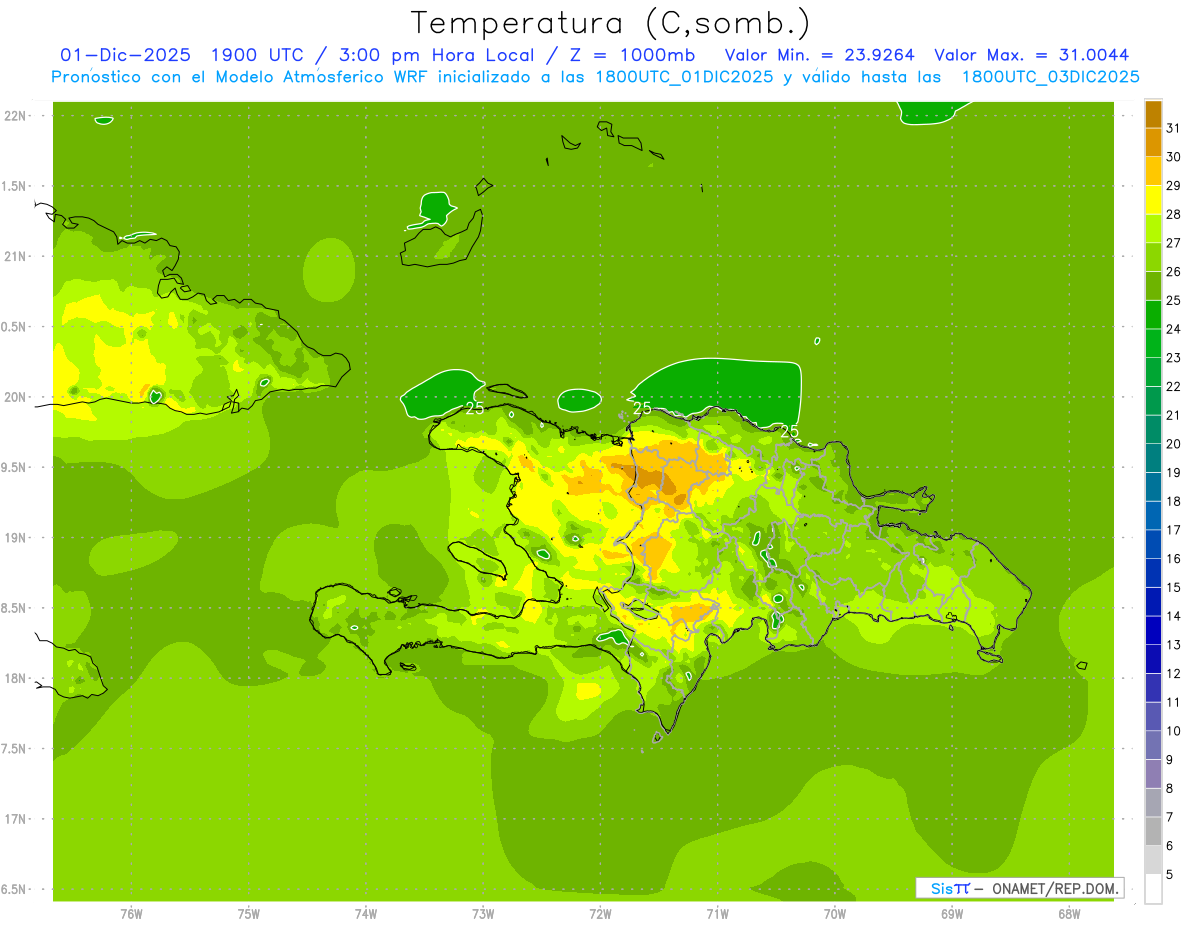This screenshot has width=1200, height=927.
Task: Click the '72W' longitude axis label
Action: (600, 914)
